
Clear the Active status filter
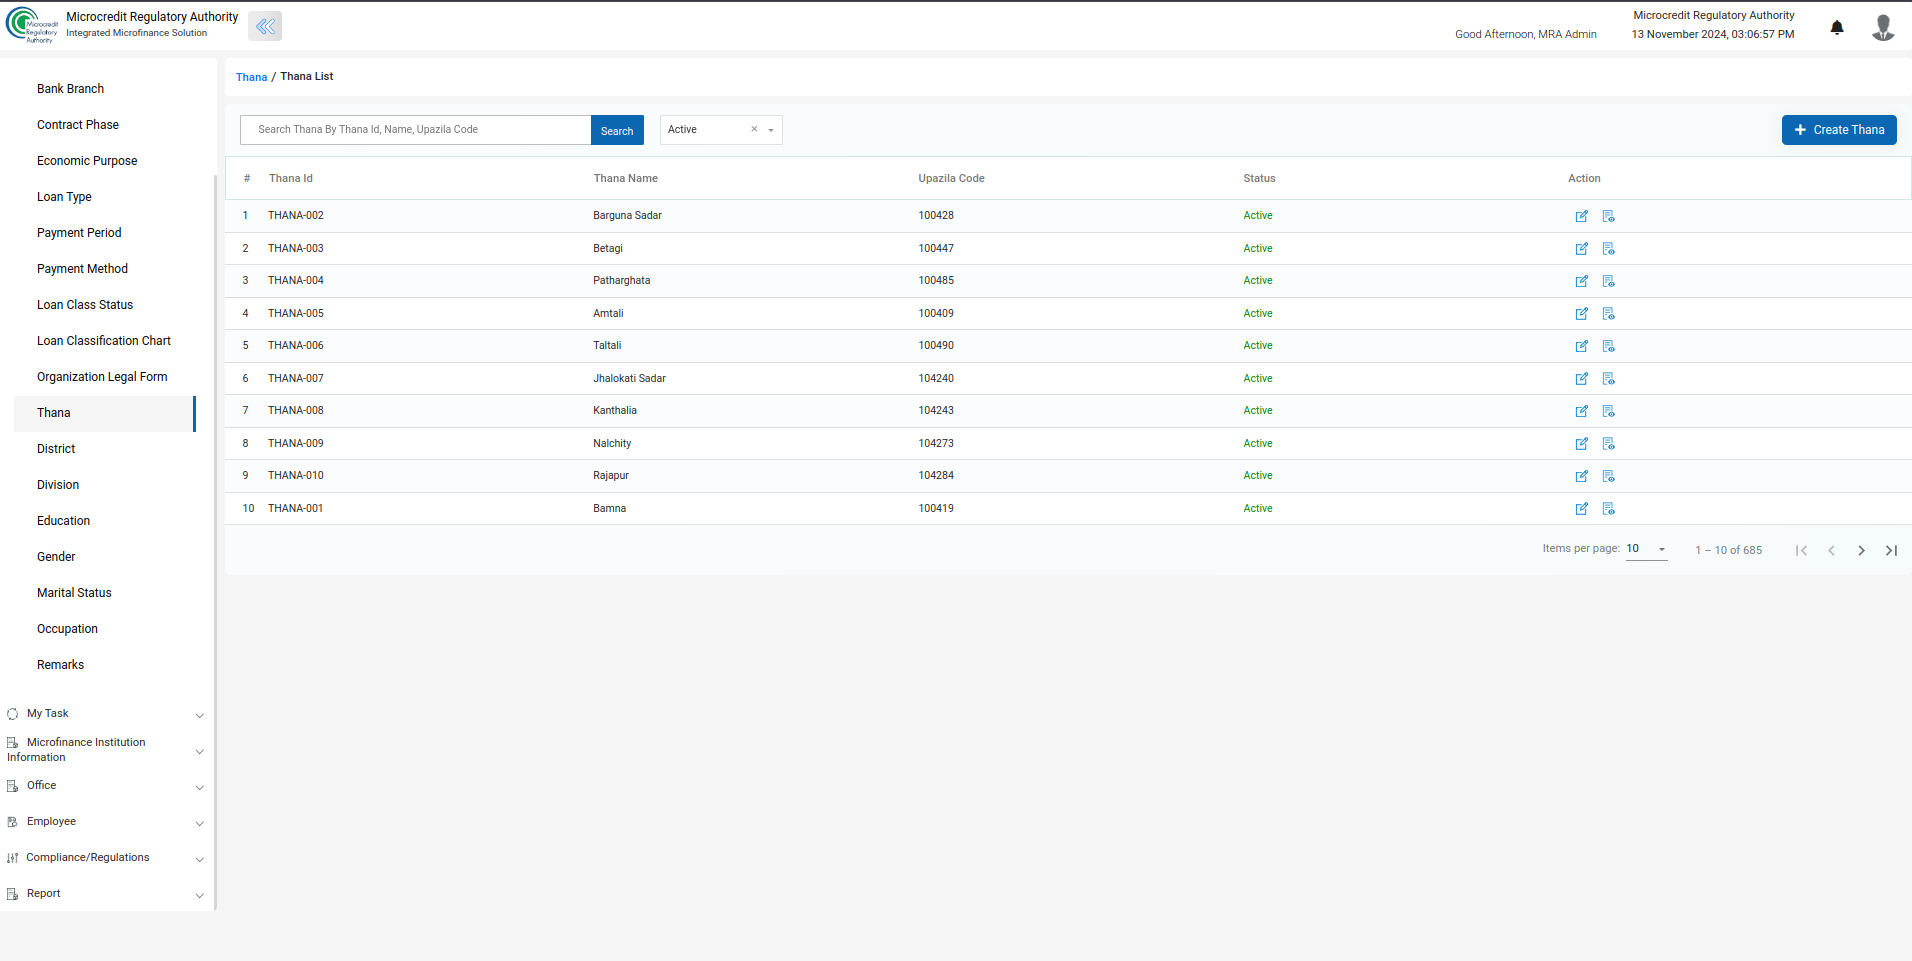(x=754, y=129)
